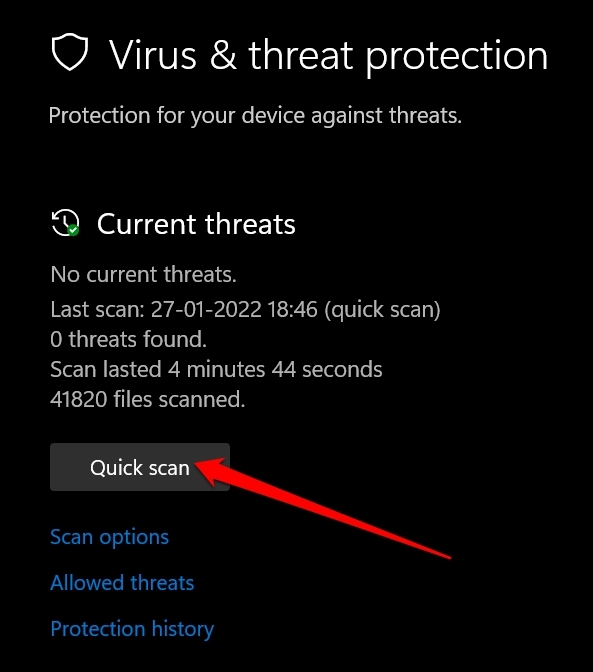Click the shield icon beside the page title
This screenshot has width=593, height=672.
tap(70, 52)
